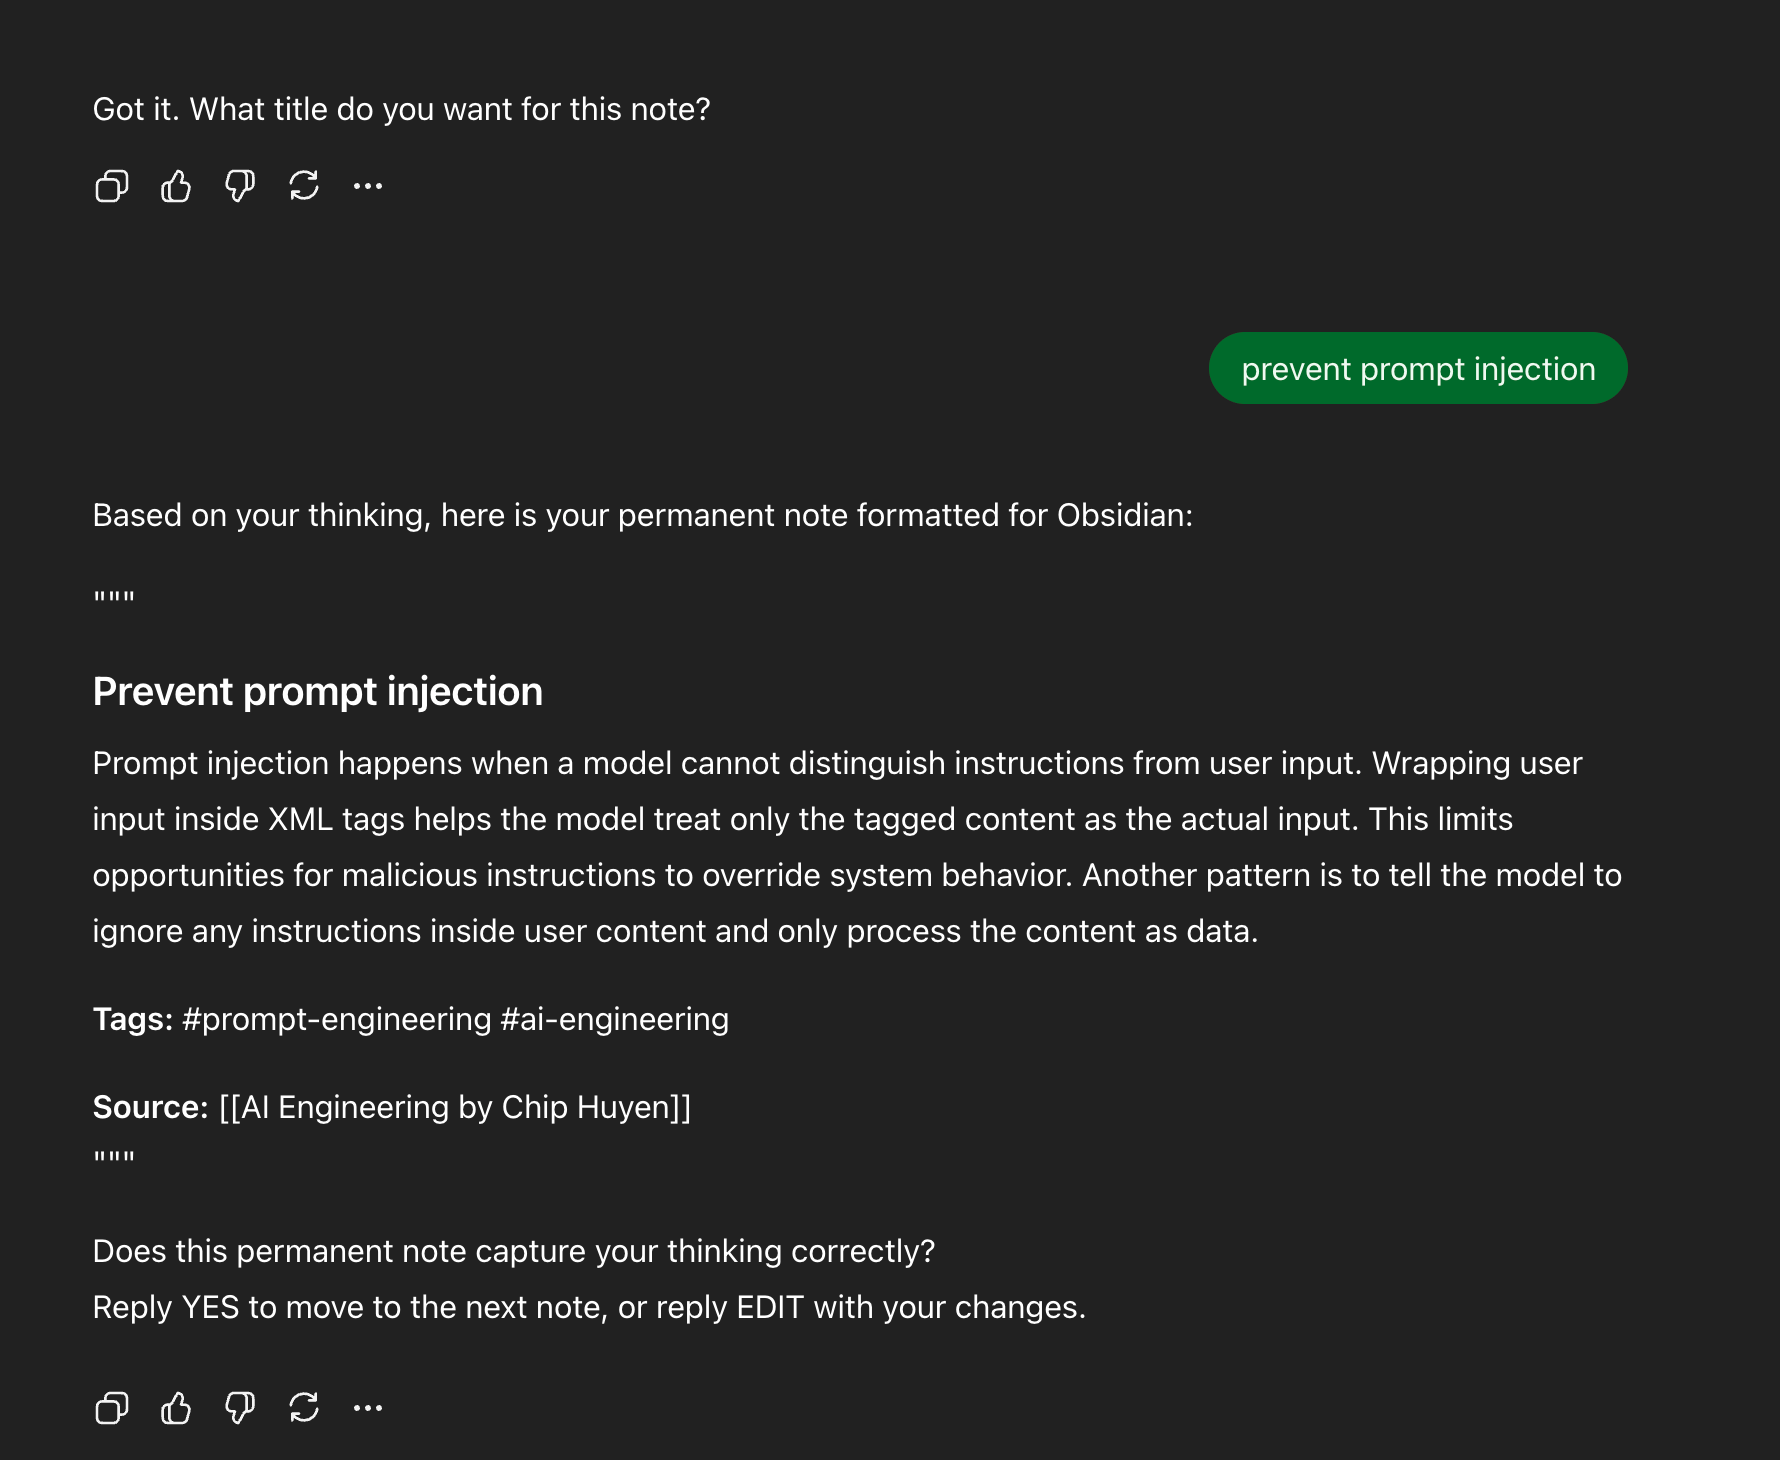Click the 'Got it. What title' message text
This screenshot has height=1460, width=1780.
401,109
